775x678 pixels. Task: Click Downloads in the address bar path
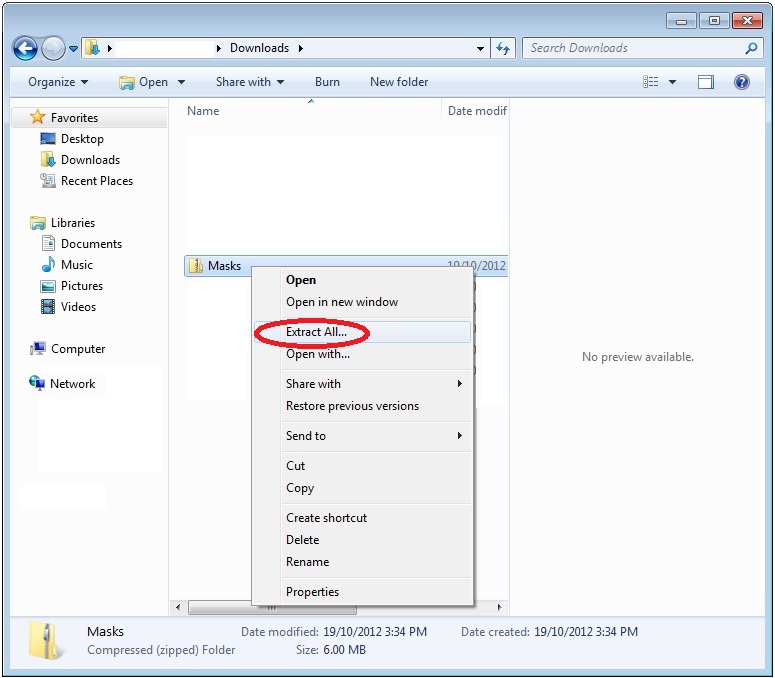(259, 48)
